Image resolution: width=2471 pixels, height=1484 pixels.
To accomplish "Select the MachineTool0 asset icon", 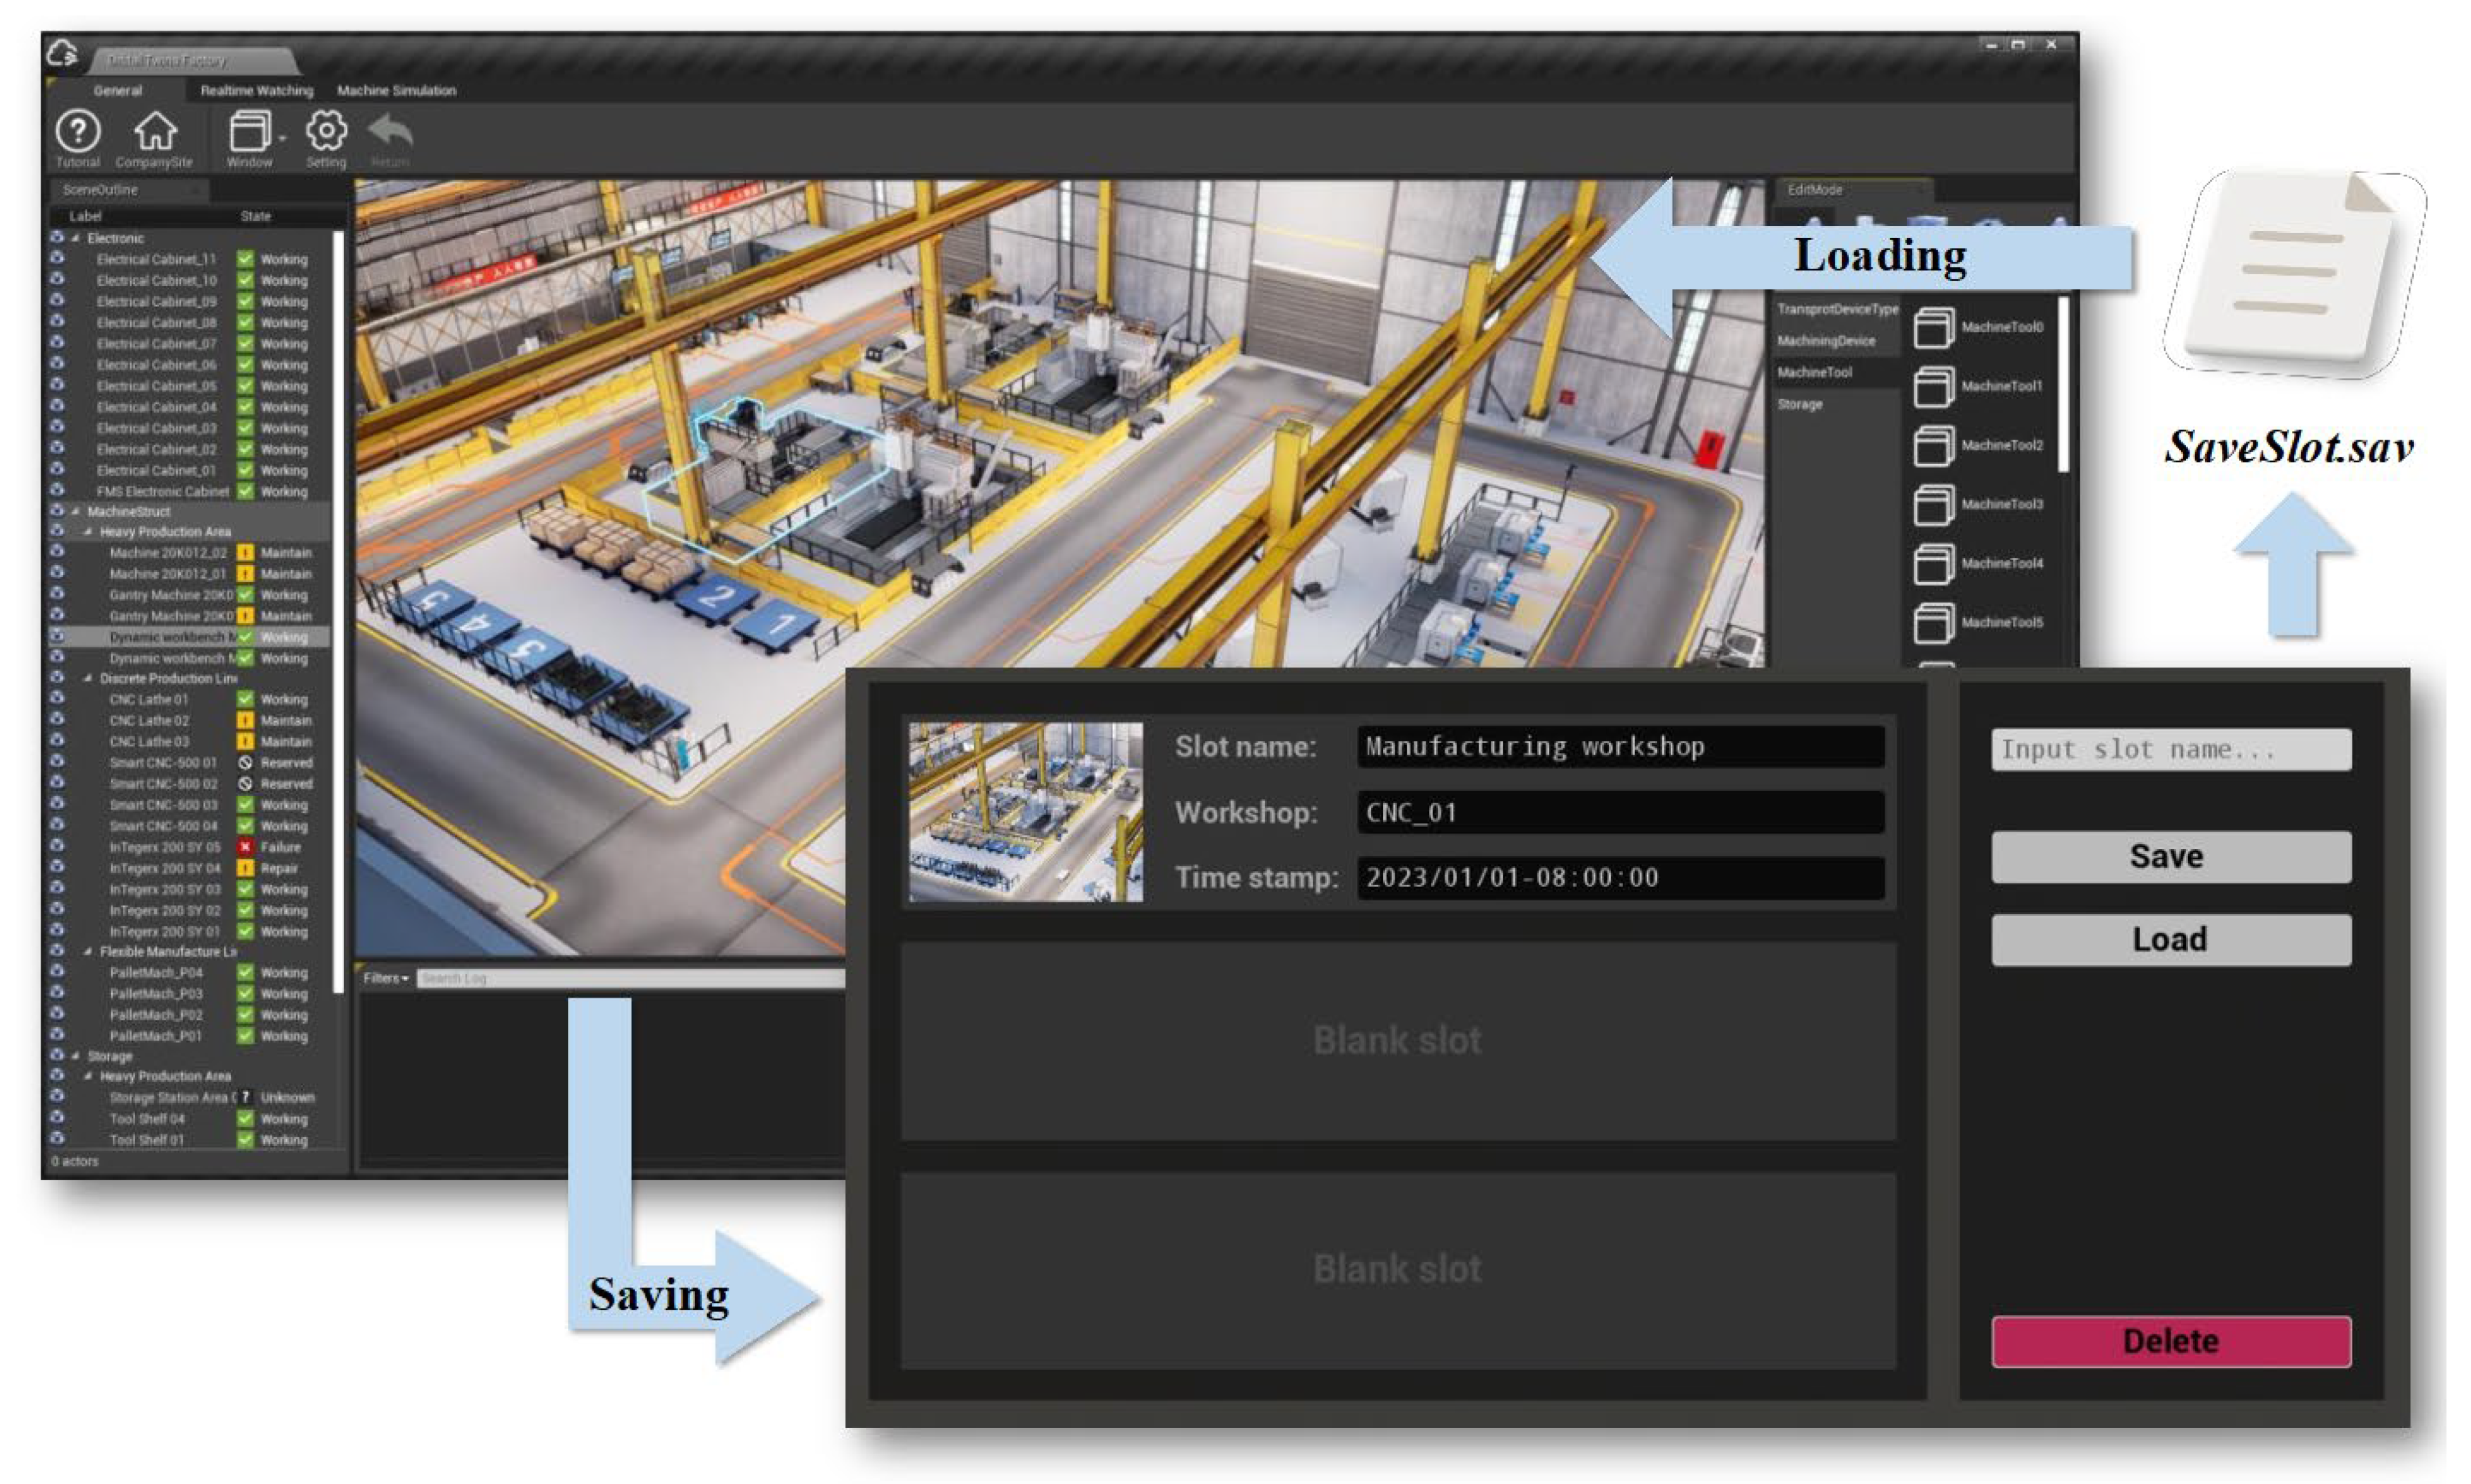I will coord(1933,327).
